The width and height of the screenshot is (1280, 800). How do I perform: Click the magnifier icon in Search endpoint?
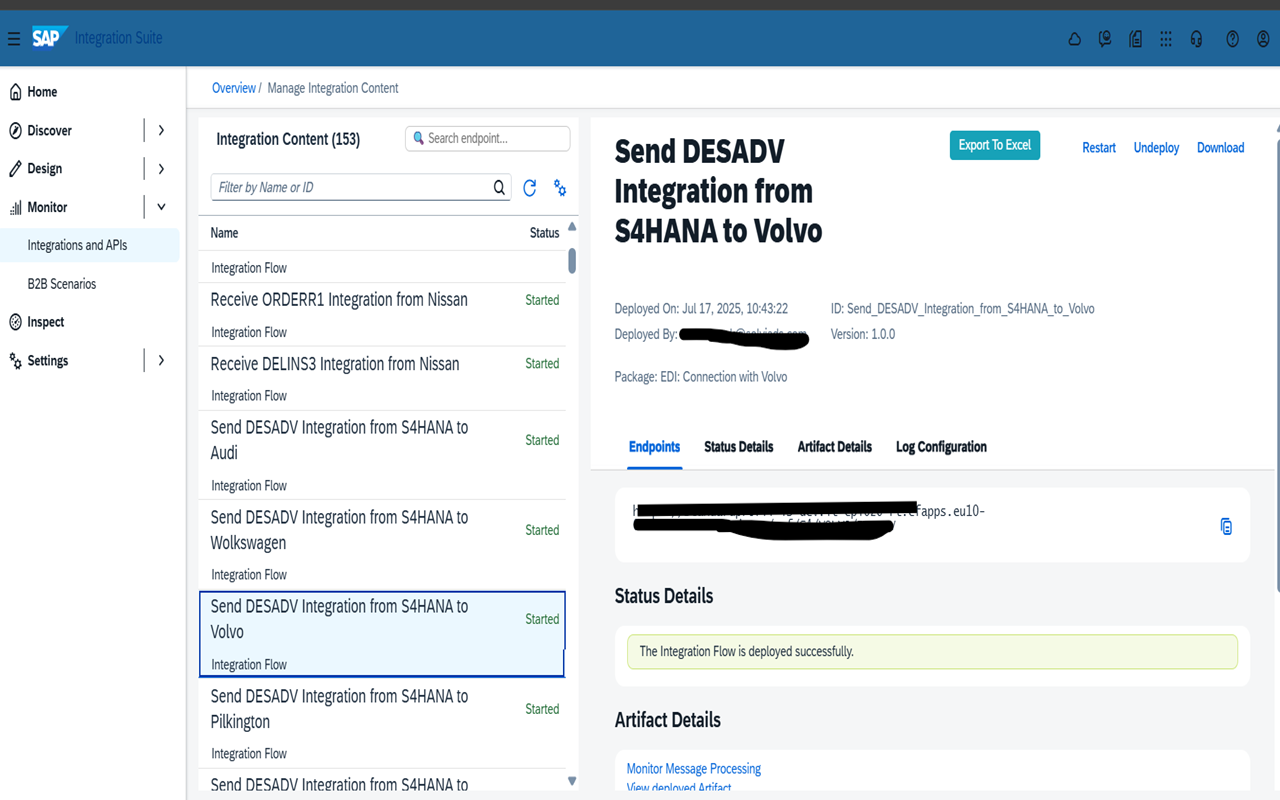(x=419, y=138)
